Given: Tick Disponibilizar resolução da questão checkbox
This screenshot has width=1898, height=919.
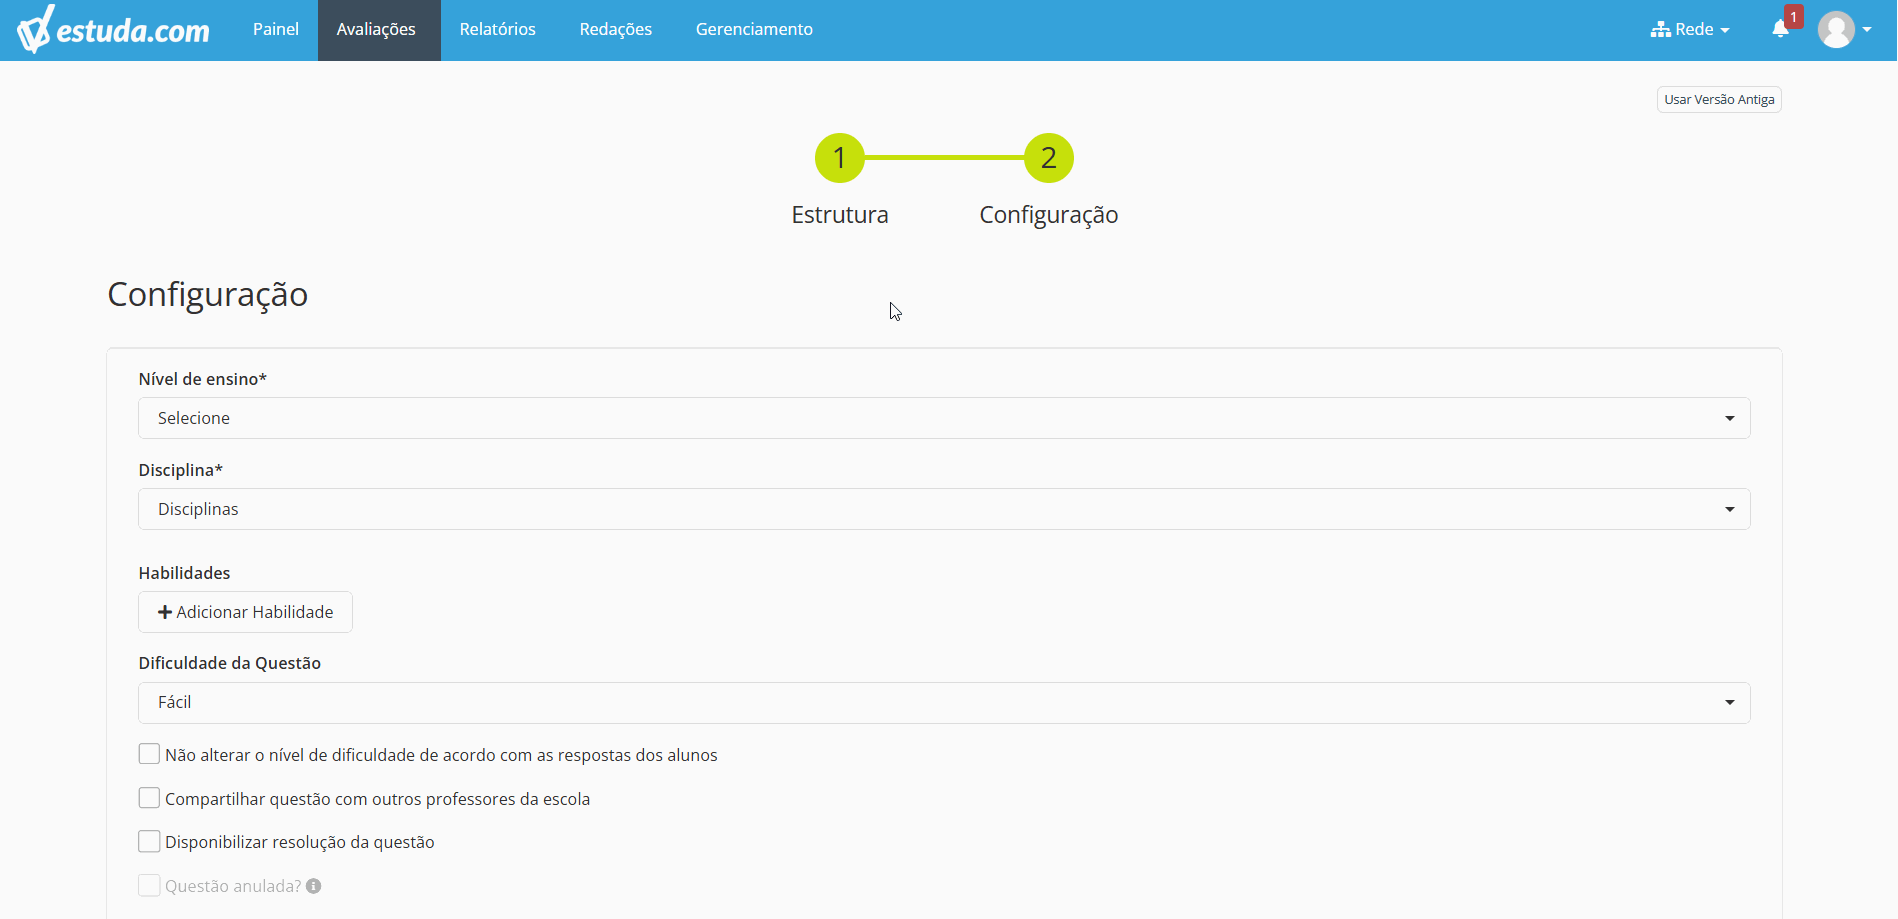Looking at the screenshot, I should pyautogui.click(x=149, y=841).
